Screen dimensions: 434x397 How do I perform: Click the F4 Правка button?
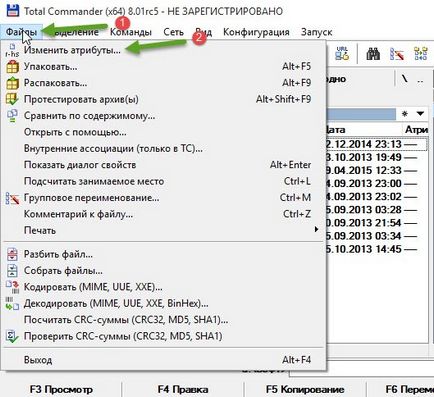click(x=183, y=389)
